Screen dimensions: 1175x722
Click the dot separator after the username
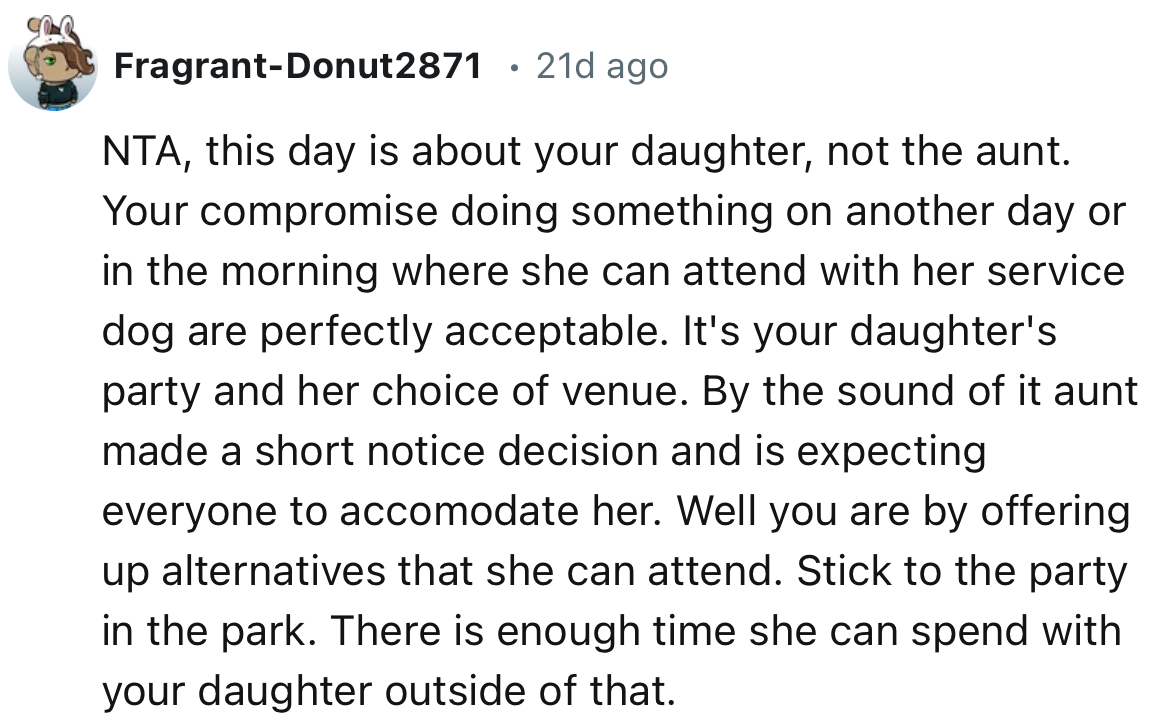514,66
